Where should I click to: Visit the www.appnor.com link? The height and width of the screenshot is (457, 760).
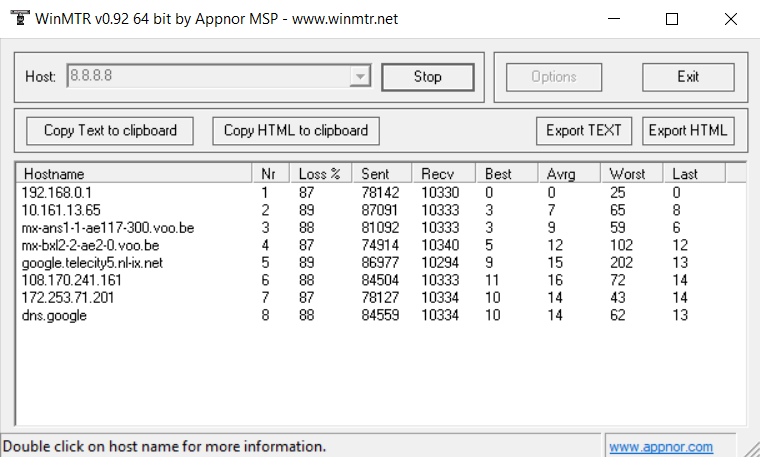661,446
